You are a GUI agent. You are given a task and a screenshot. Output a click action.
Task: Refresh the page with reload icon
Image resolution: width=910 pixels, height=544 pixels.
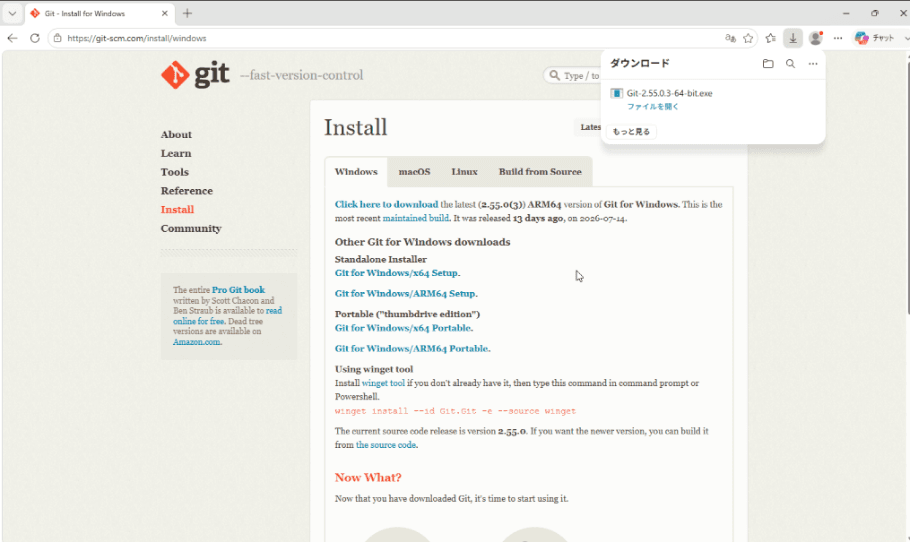35,38
